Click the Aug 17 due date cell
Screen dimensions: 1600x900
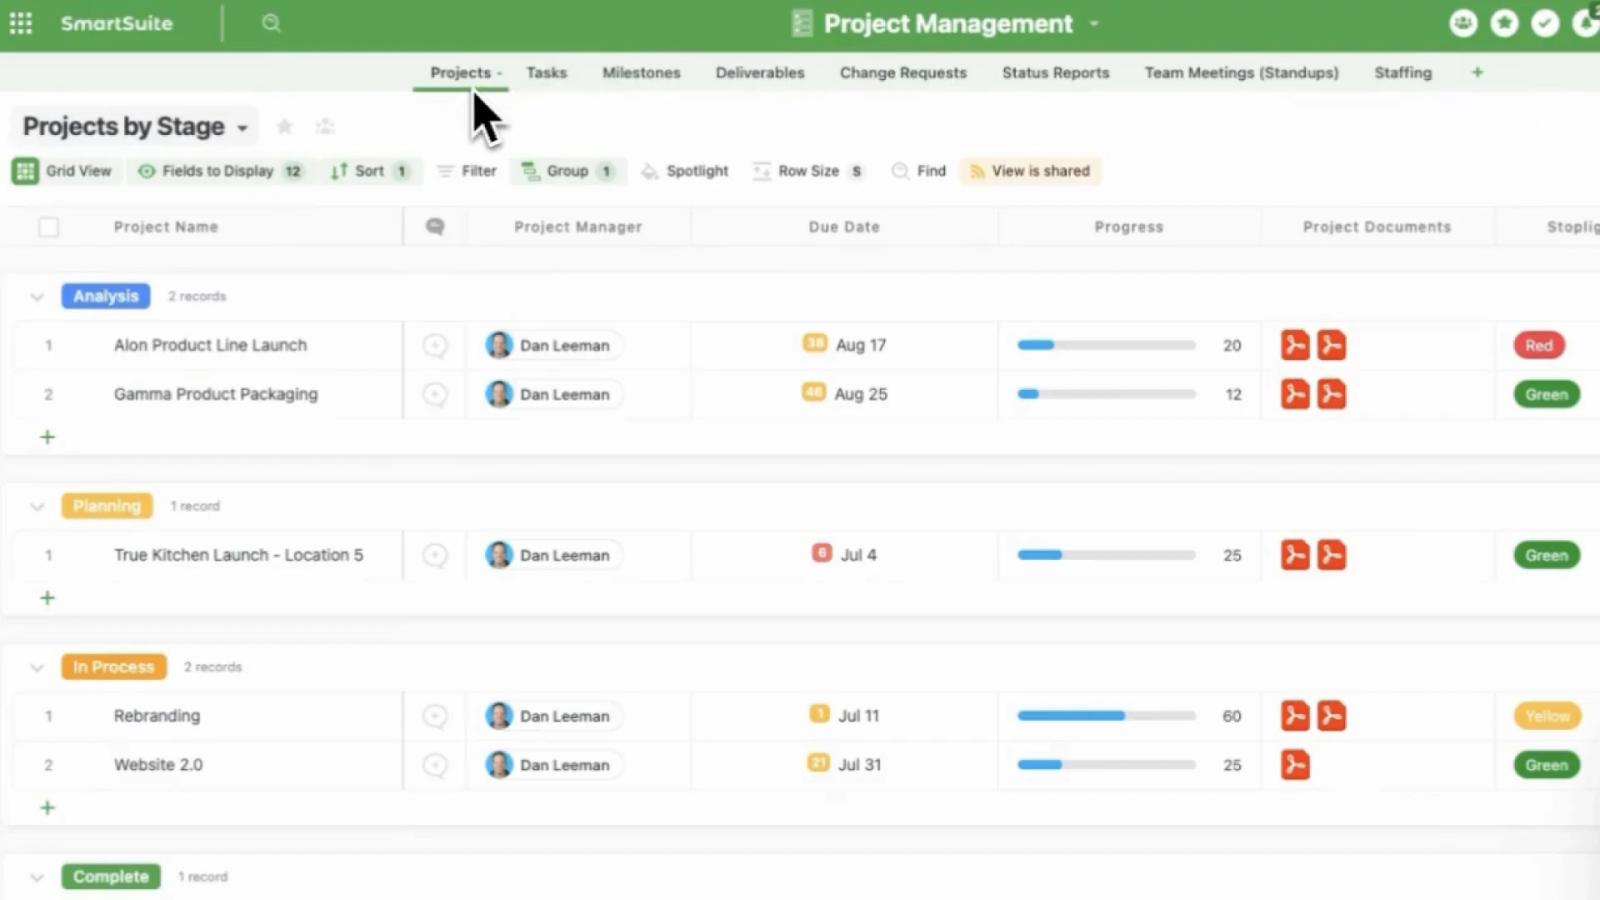(x=844, y=345)
